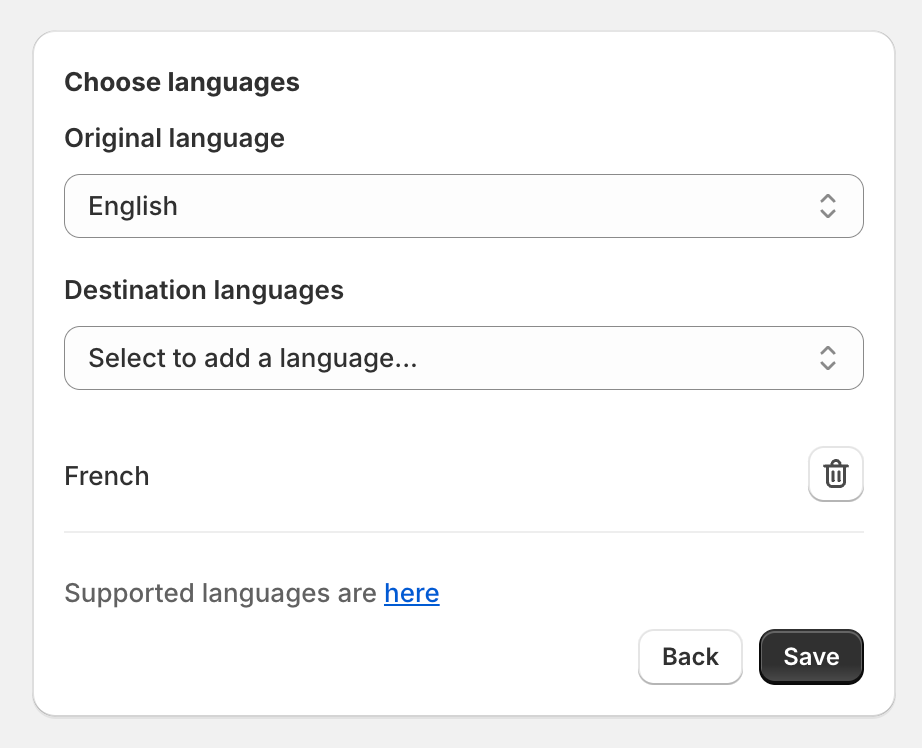Click Save to confirm language choices
The image size is (922, 748).
coord(811,657)
